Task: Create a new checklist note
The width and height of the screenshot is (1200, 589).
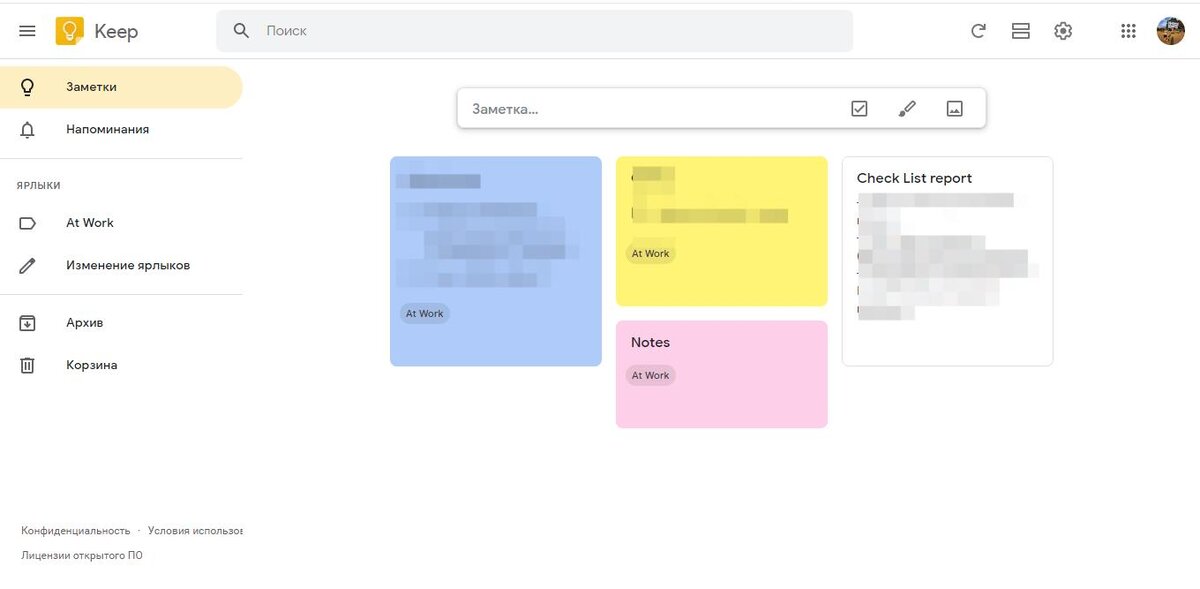Action: tap(859, 108)
